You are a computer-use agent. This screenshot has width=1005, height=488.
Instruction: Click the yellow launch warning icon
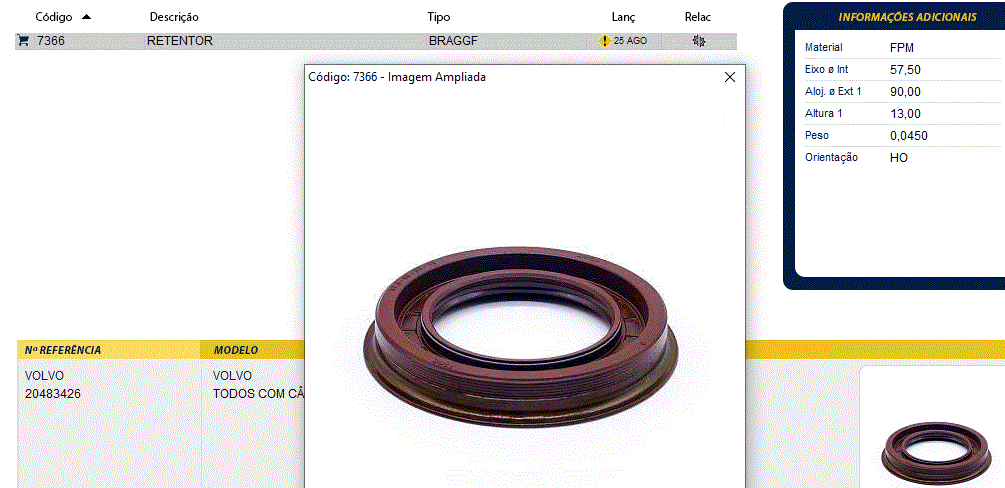[604, 41]
